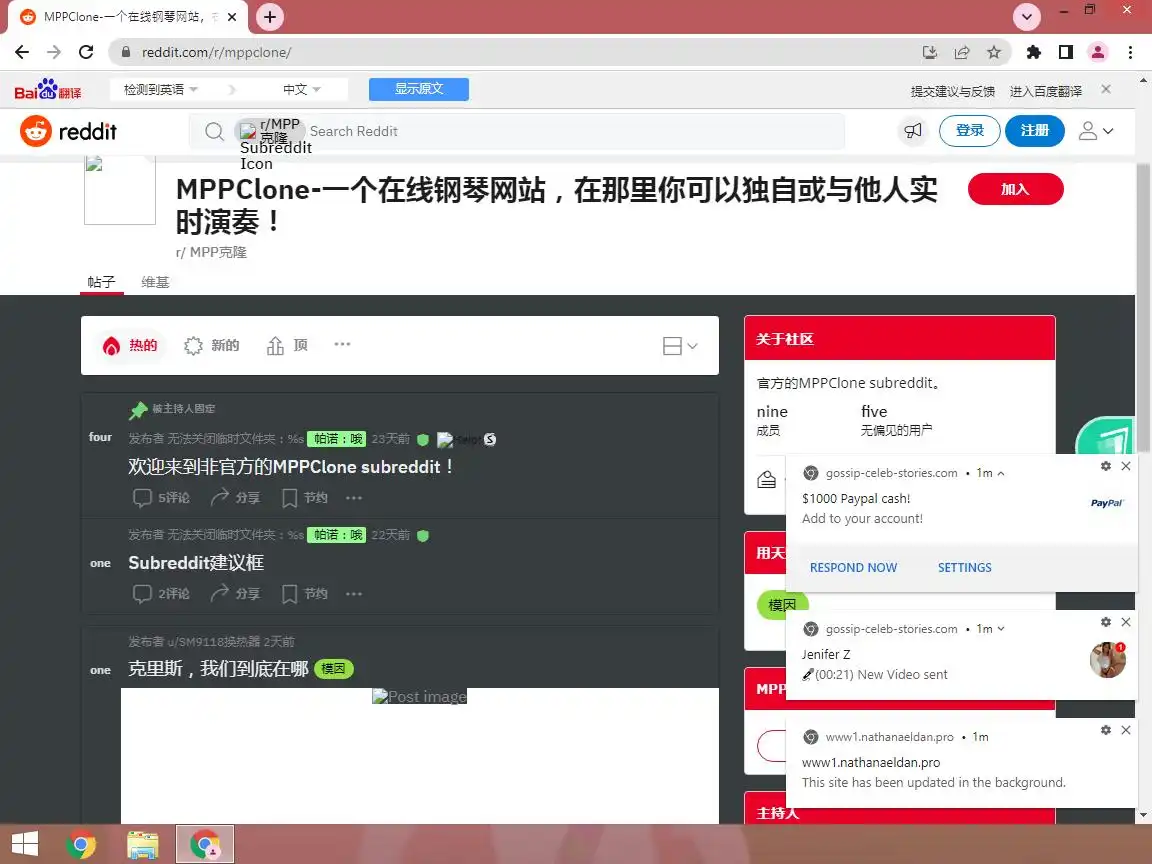Image resolution: width=1152 pixels, height=864 pixels.
Task: Share the welcome MPPClone post
Action: coord(235,497)
